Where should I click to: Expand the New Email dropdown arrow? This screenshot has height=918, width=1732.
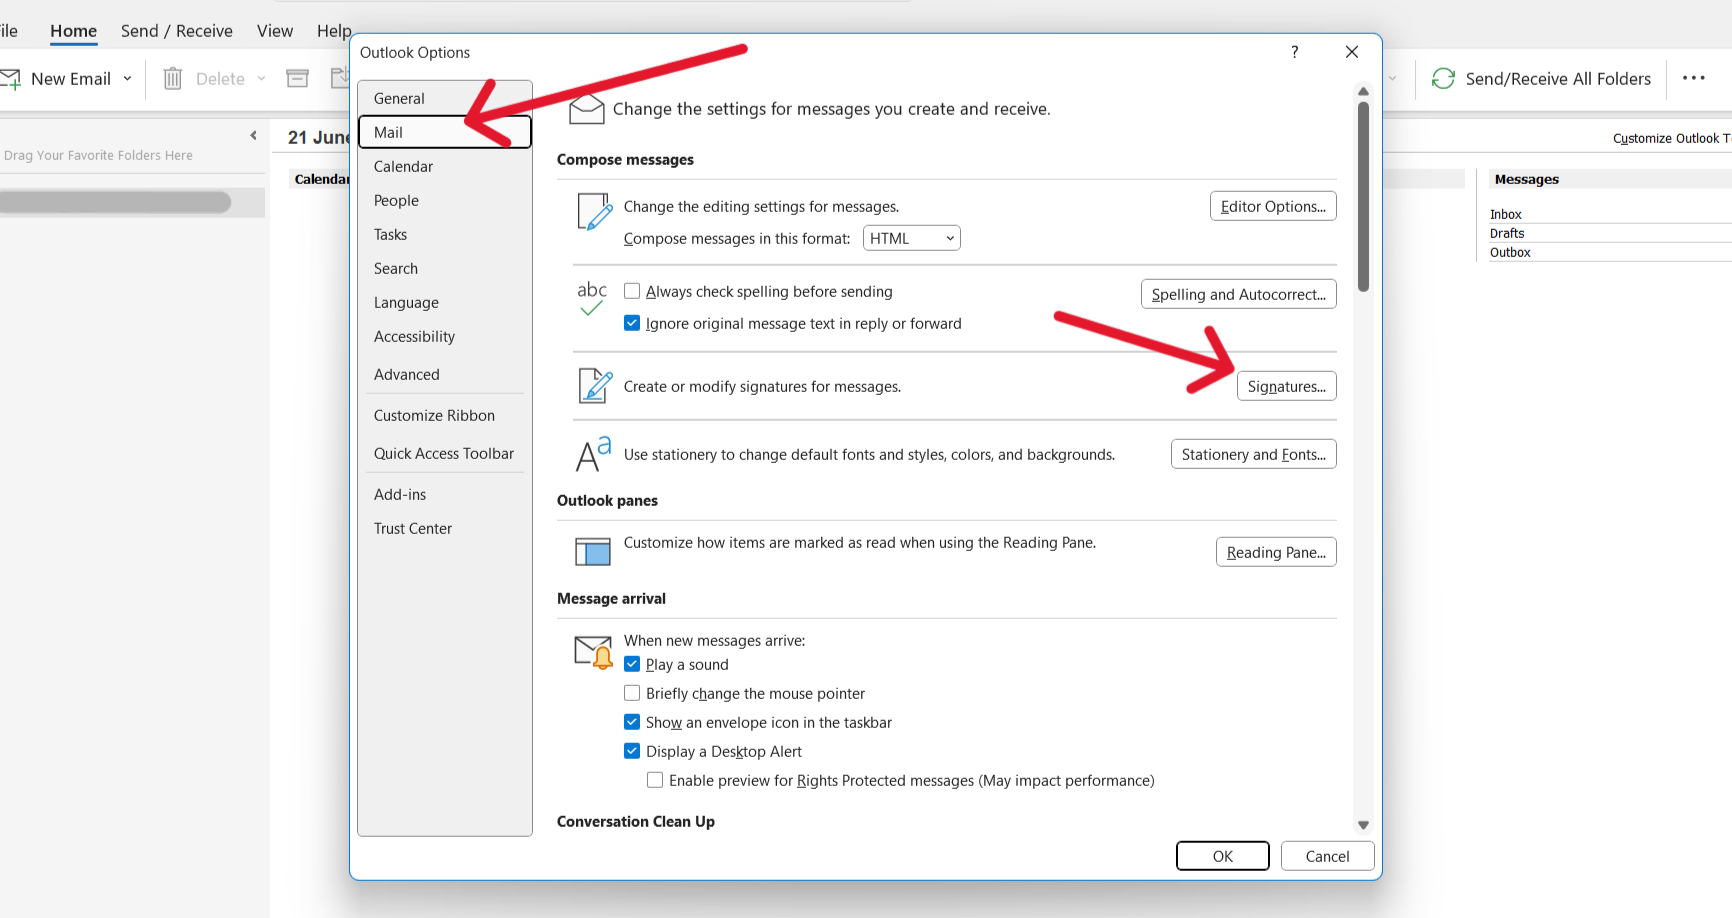(x=127, y=78)
